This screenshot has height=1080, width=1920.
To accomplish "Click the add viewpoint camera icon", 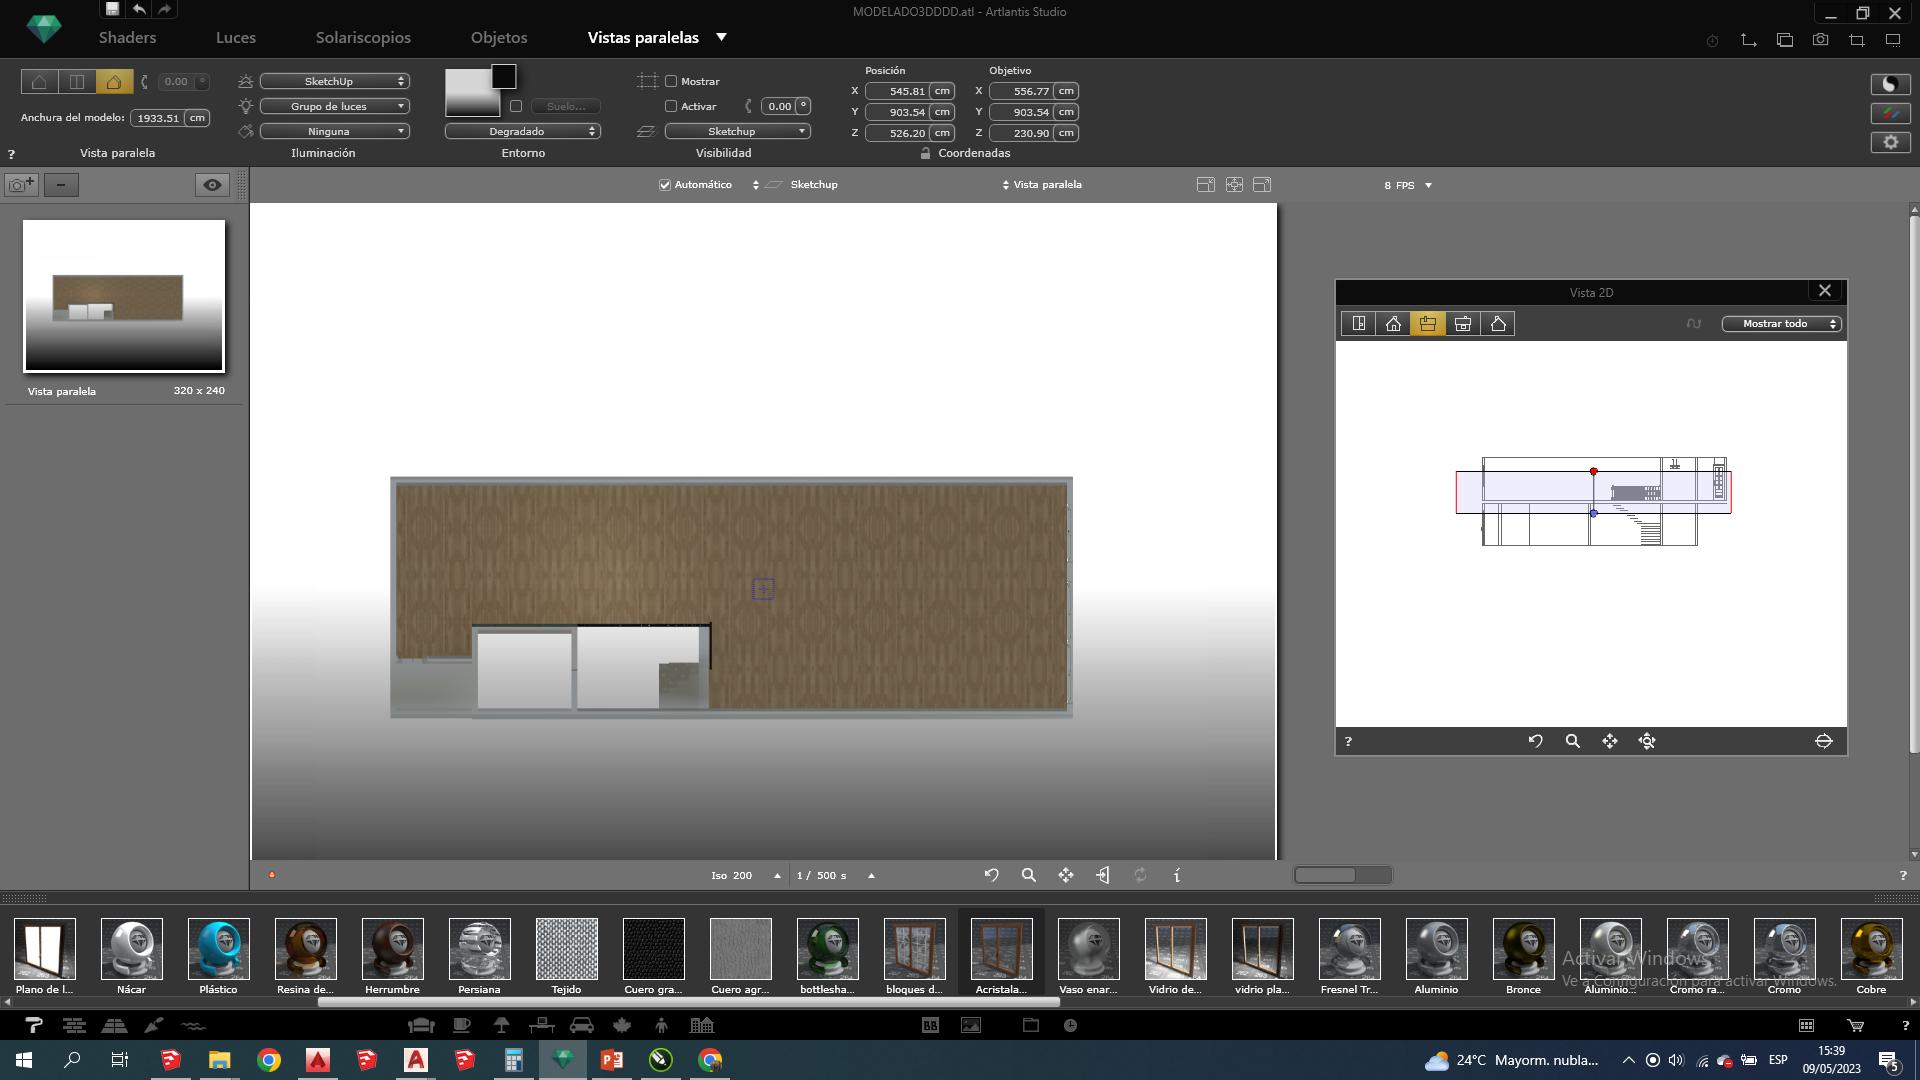I will (x=21, y=185).
